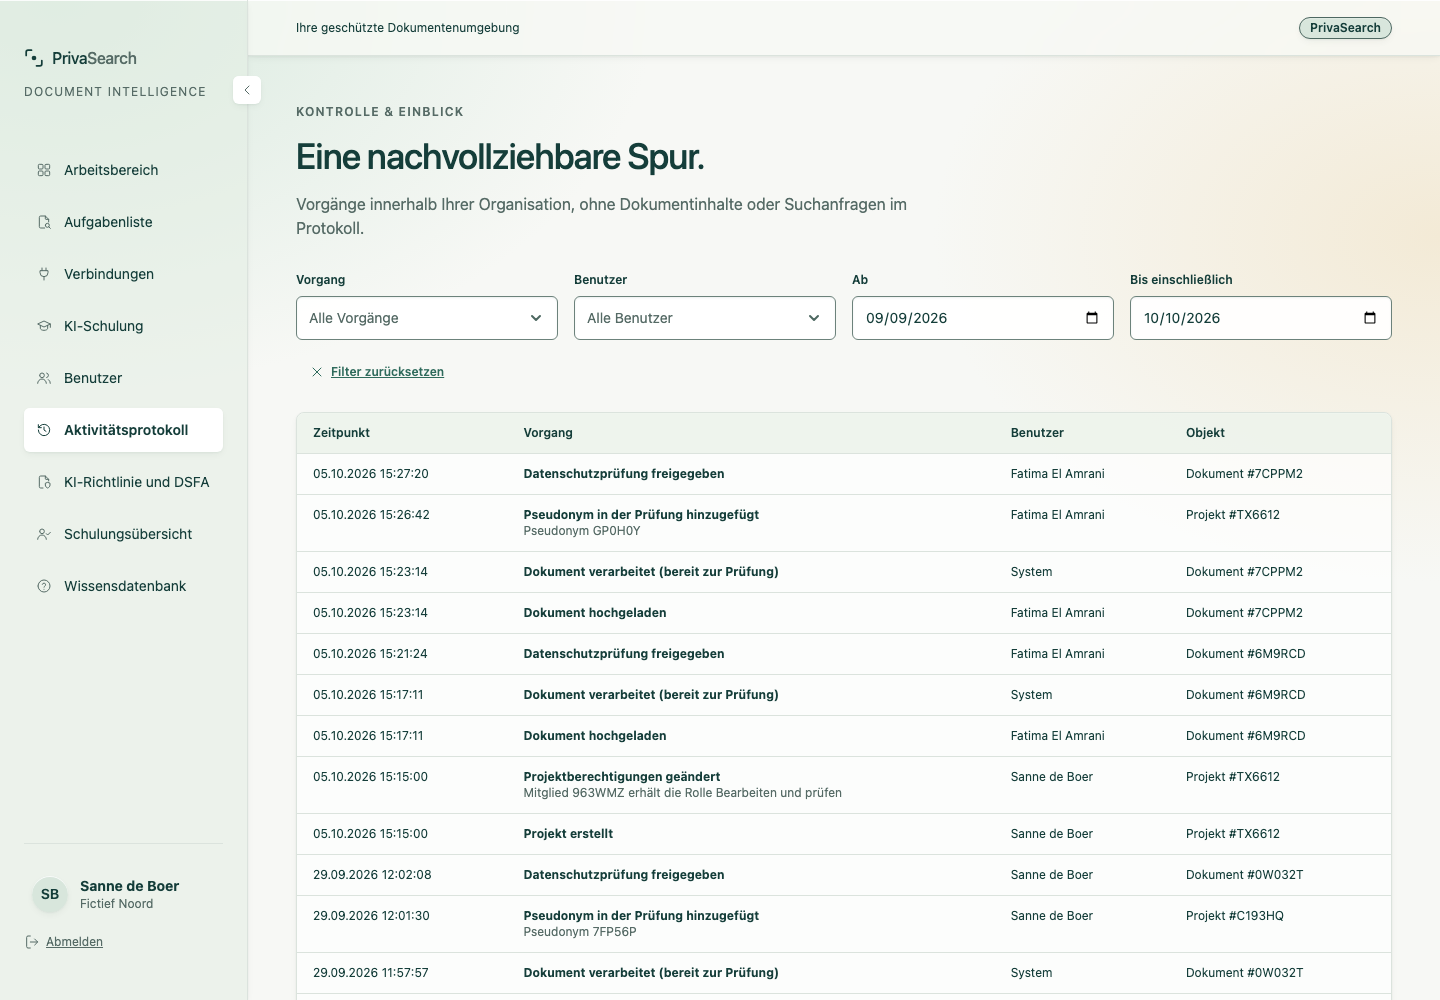The width and height of the screenshot is (1440, 1000).
Task: Click the Filter zurücksetzen link
Action: (387, 372)
